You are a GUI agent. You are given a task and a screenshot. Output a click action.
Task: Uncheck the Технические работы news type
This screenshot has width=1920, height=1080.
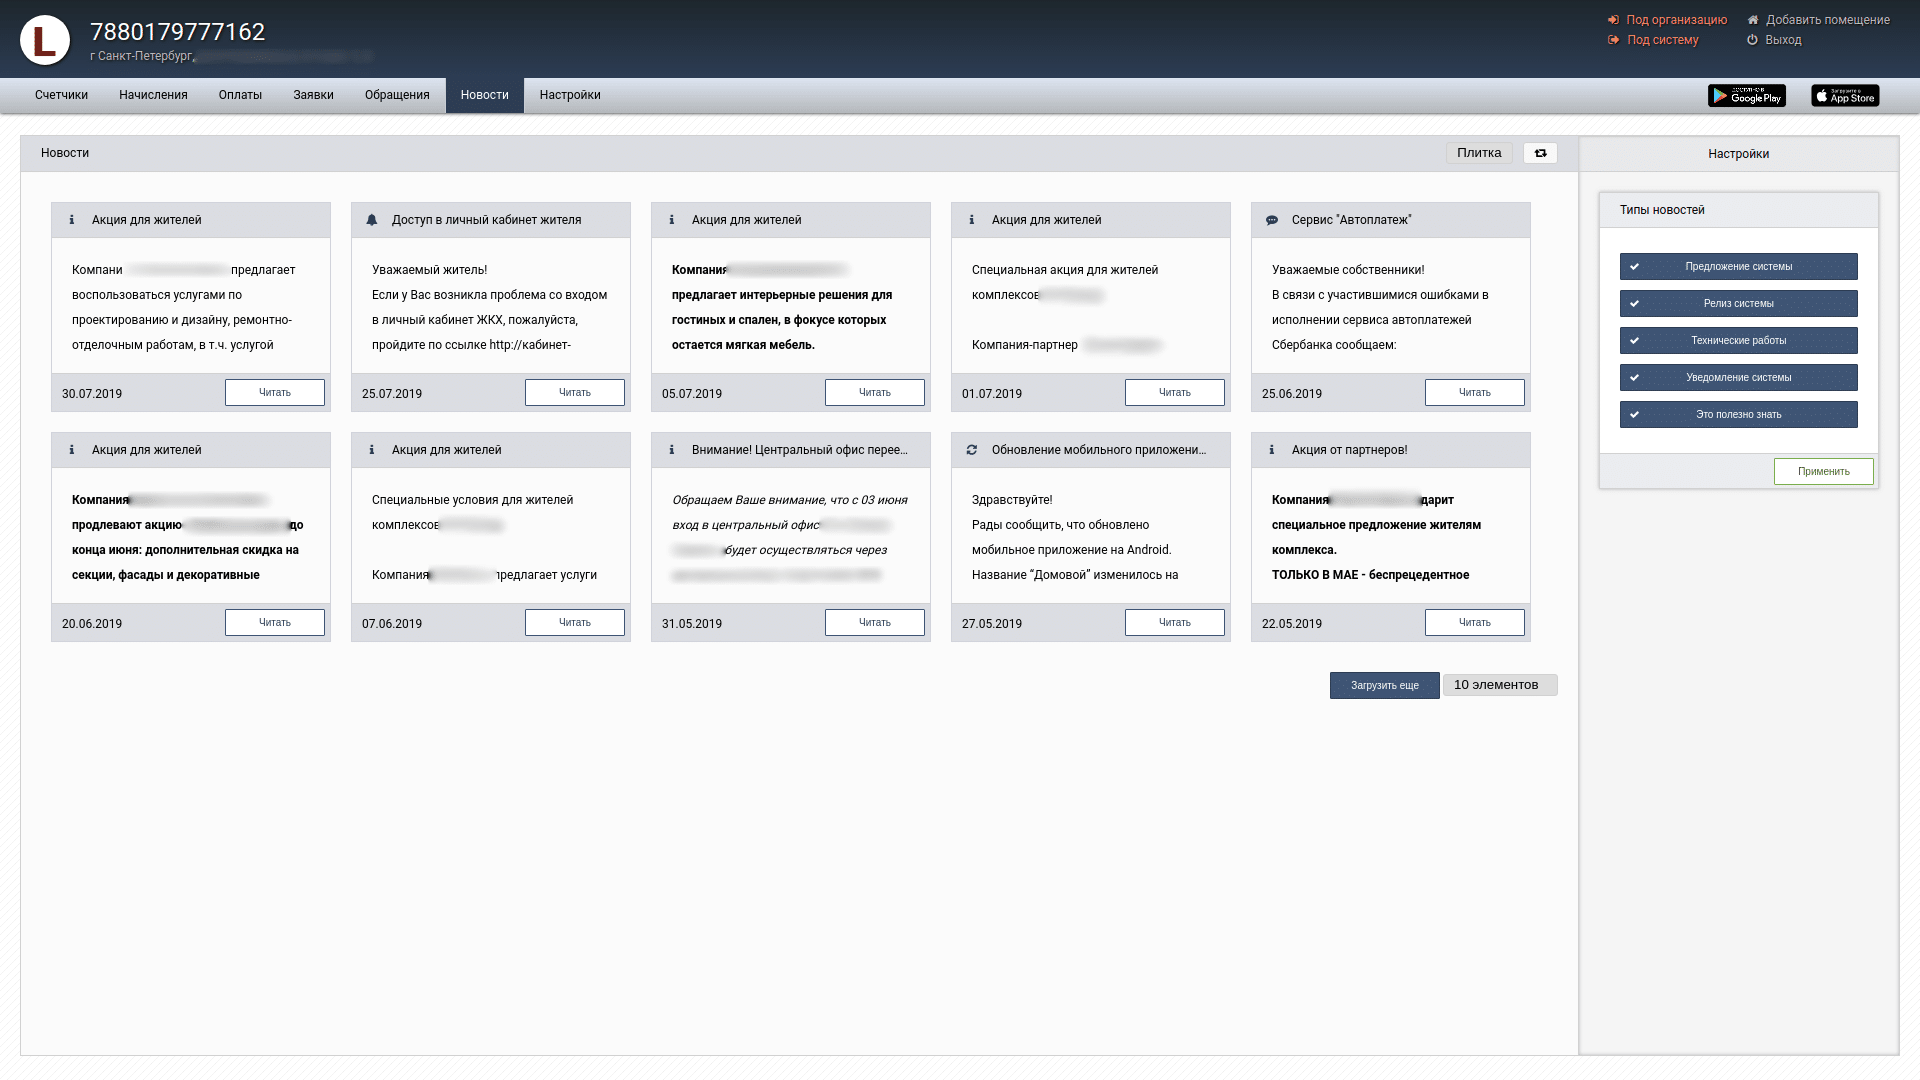tap(1738, 340)
